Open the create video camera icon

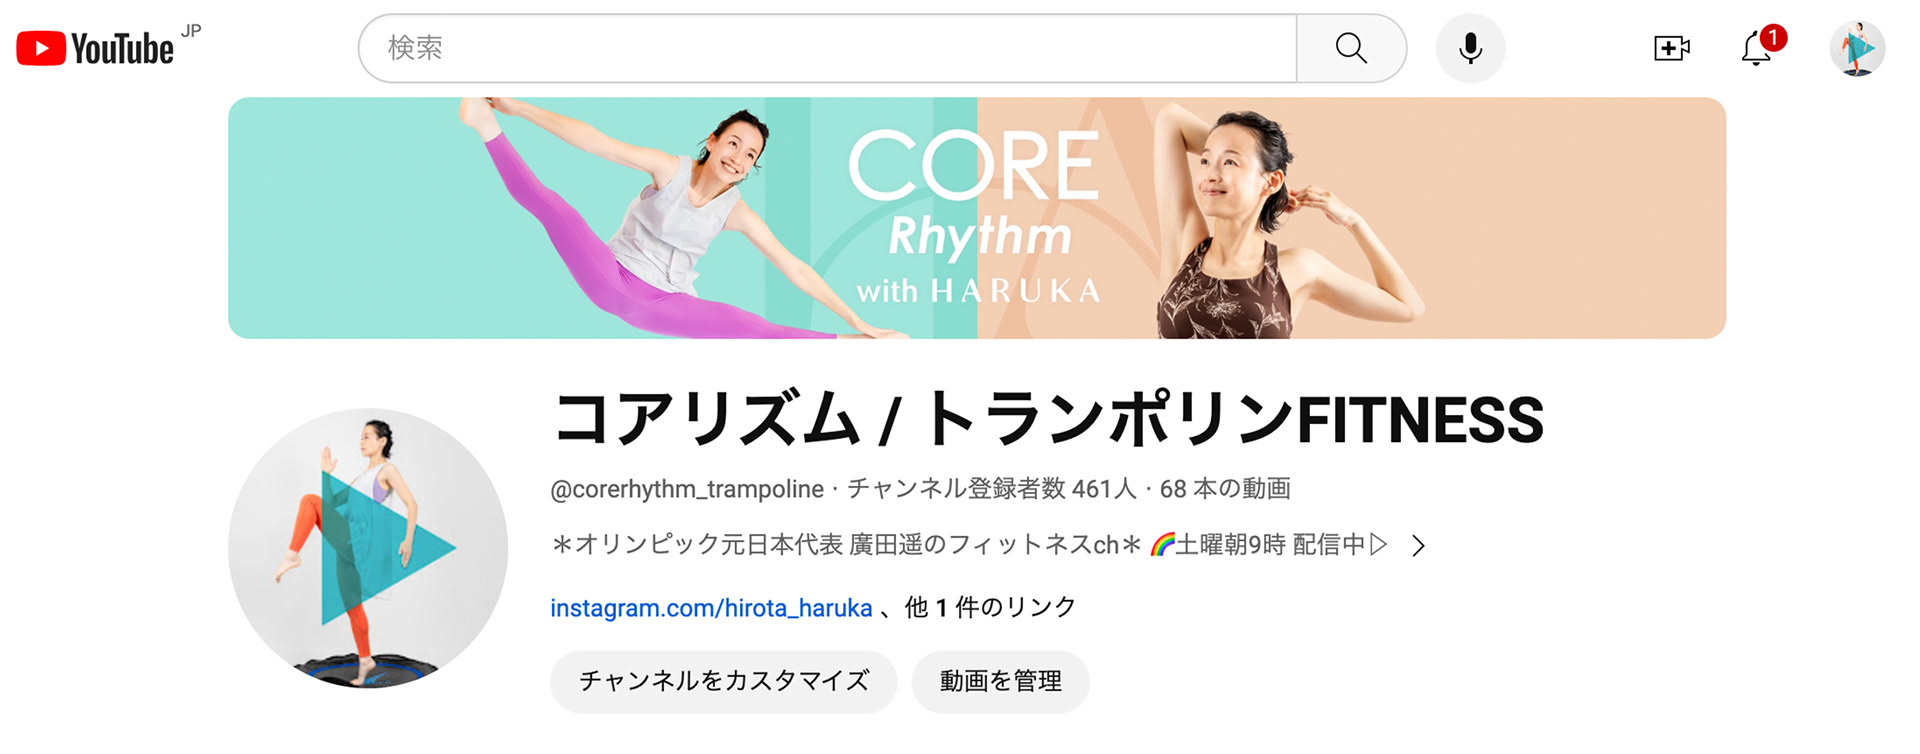(x=1671, y=48)
